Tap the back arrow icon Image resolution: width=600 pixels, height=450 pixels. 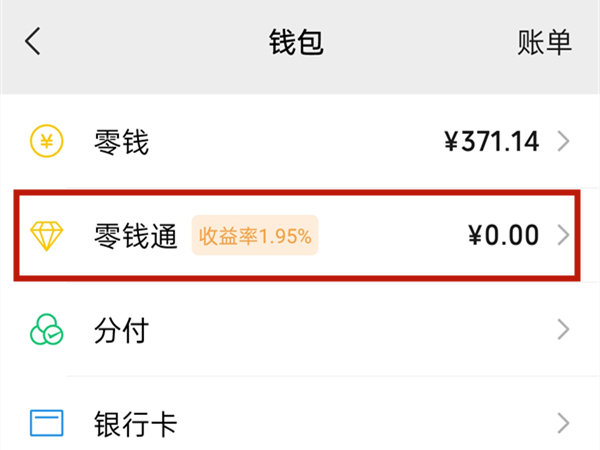(x=33, y=42)
